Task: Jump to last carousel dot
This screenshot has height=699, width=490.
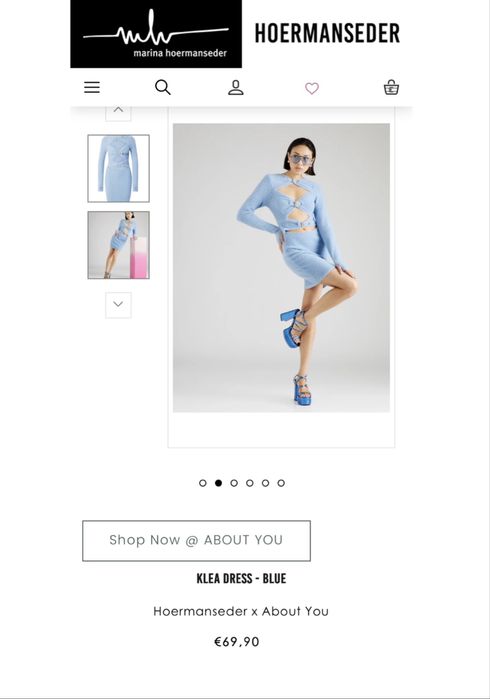Action: click(281, 483)
